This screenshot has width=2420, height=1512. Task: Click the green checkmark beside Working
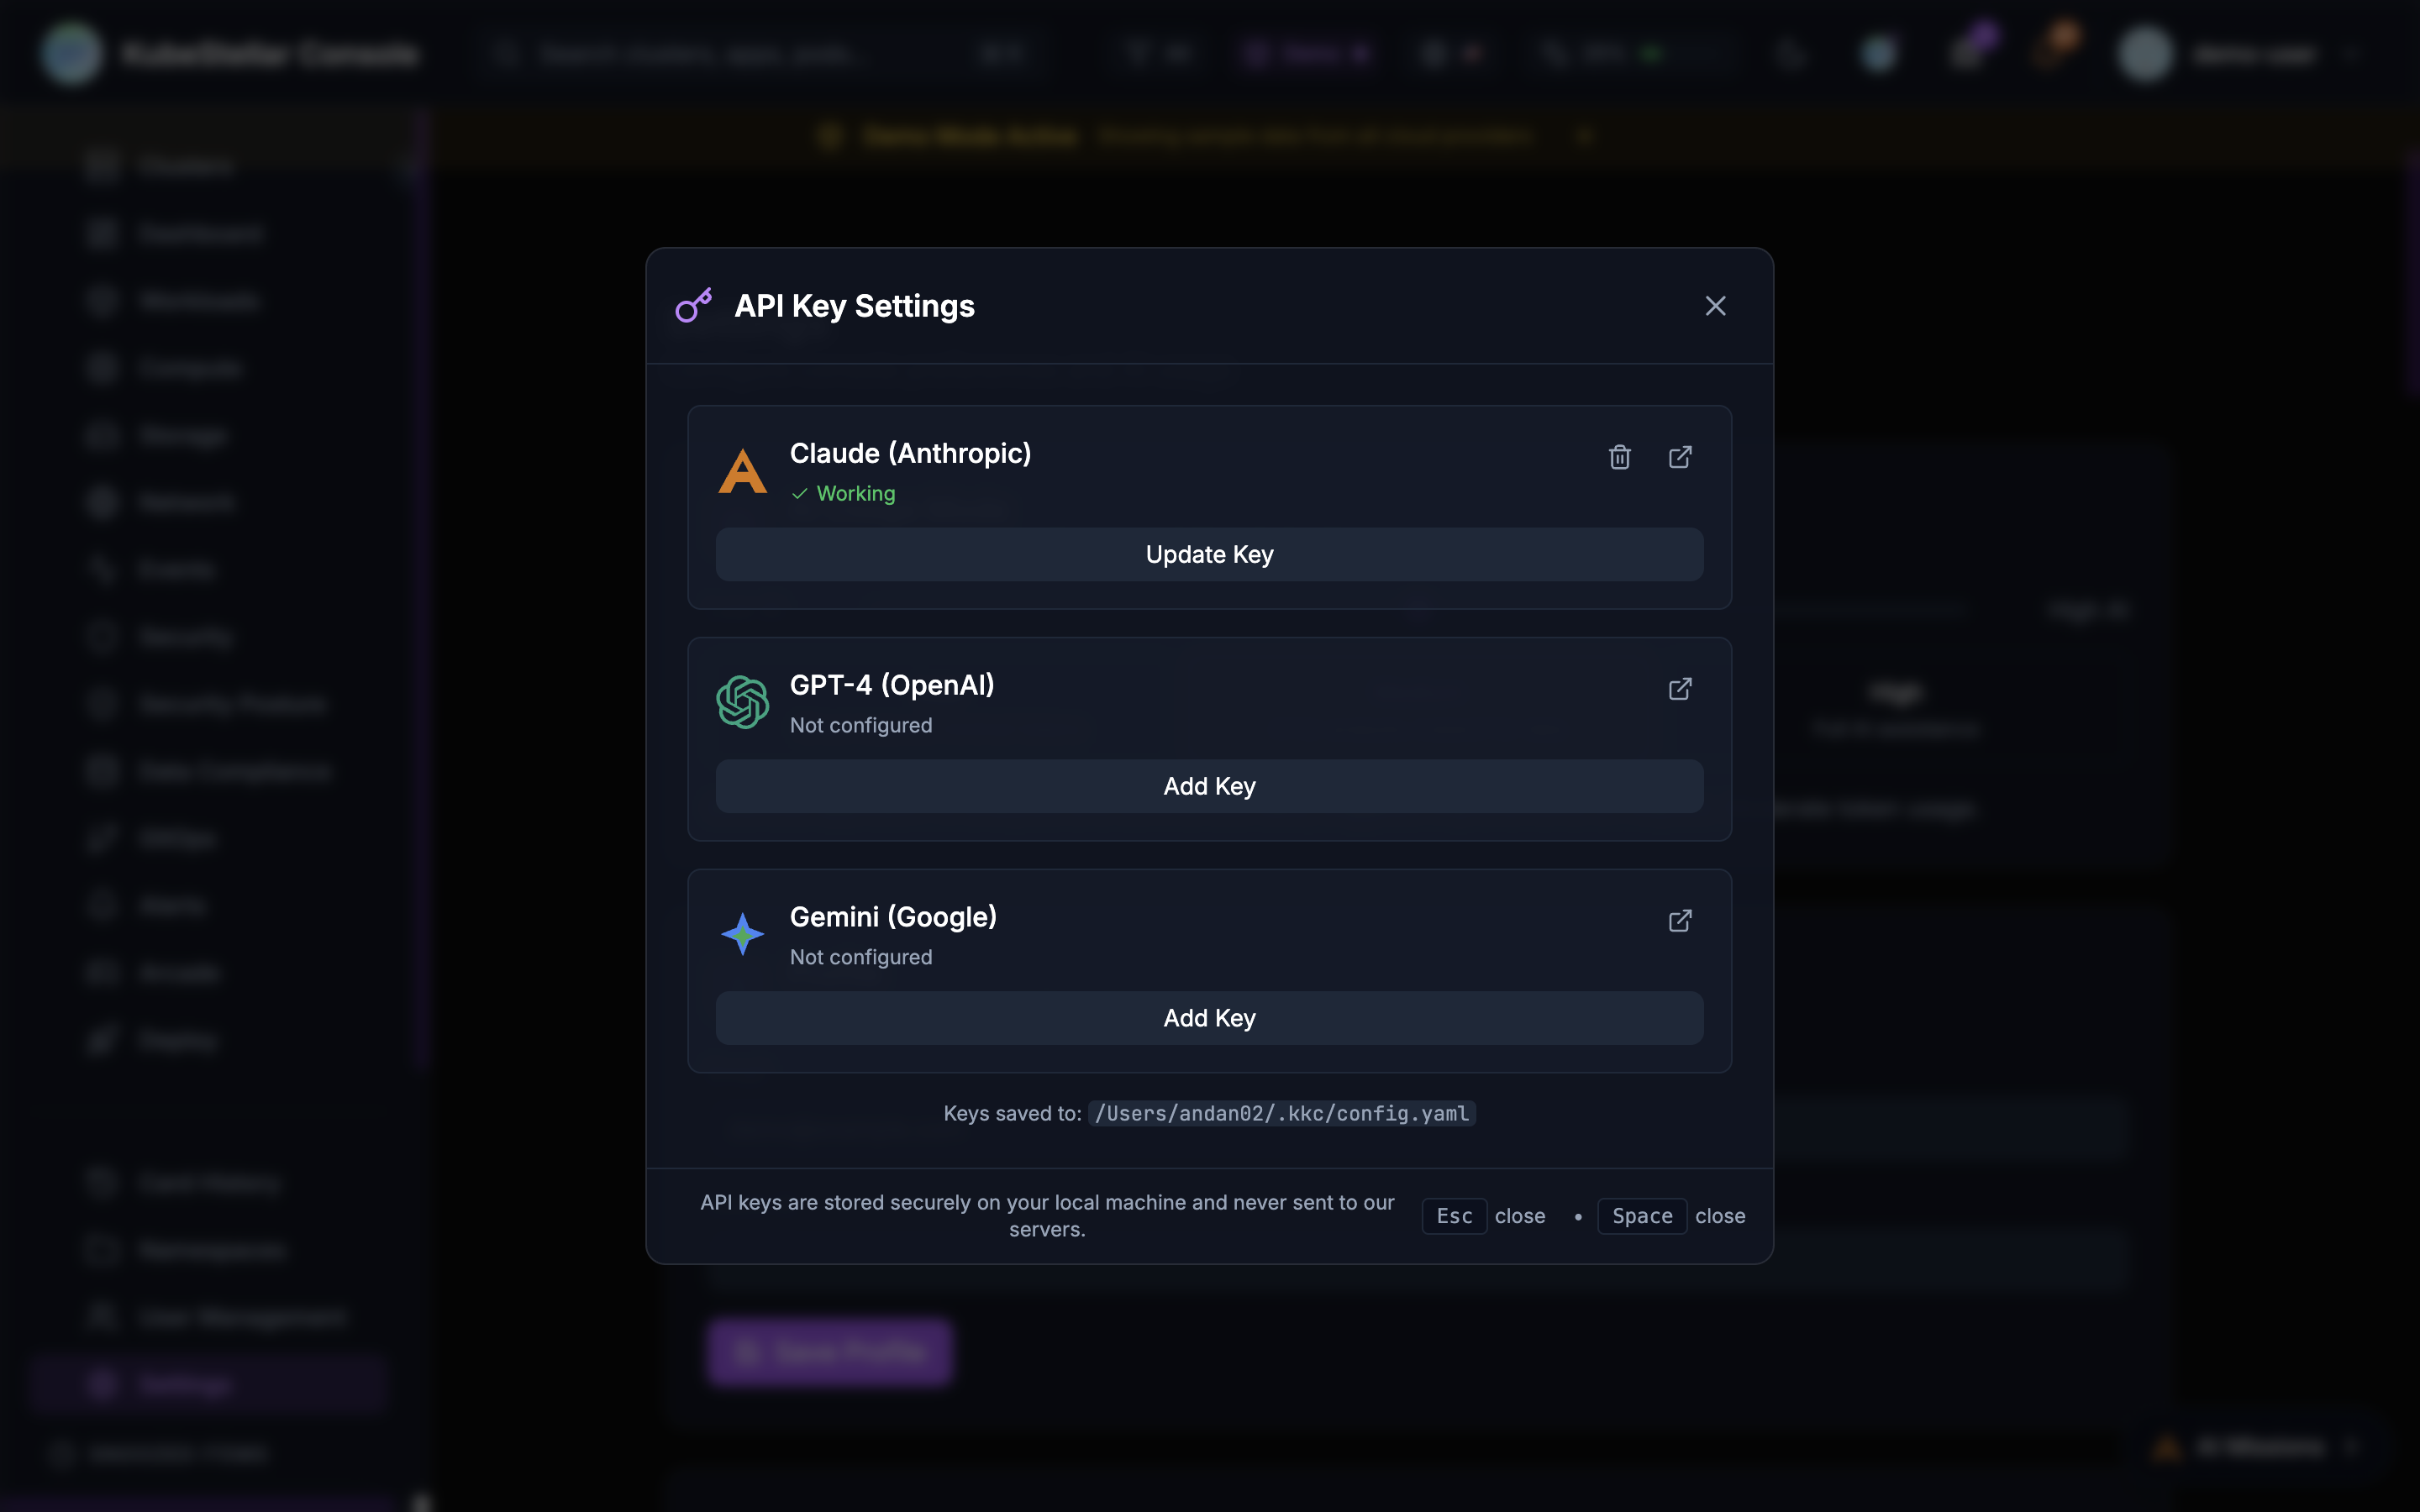coord(799,494)
